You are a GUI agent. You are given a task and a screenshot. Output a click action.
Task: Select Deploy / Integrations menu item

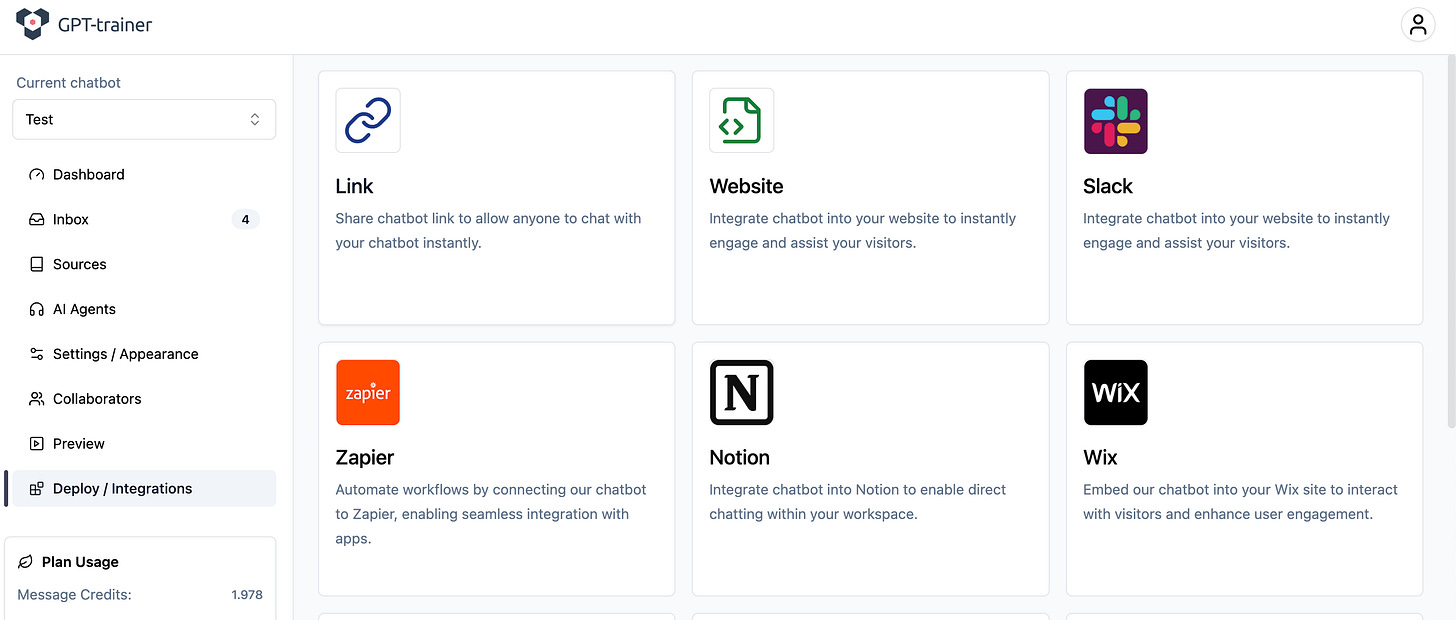click(142, 489)
